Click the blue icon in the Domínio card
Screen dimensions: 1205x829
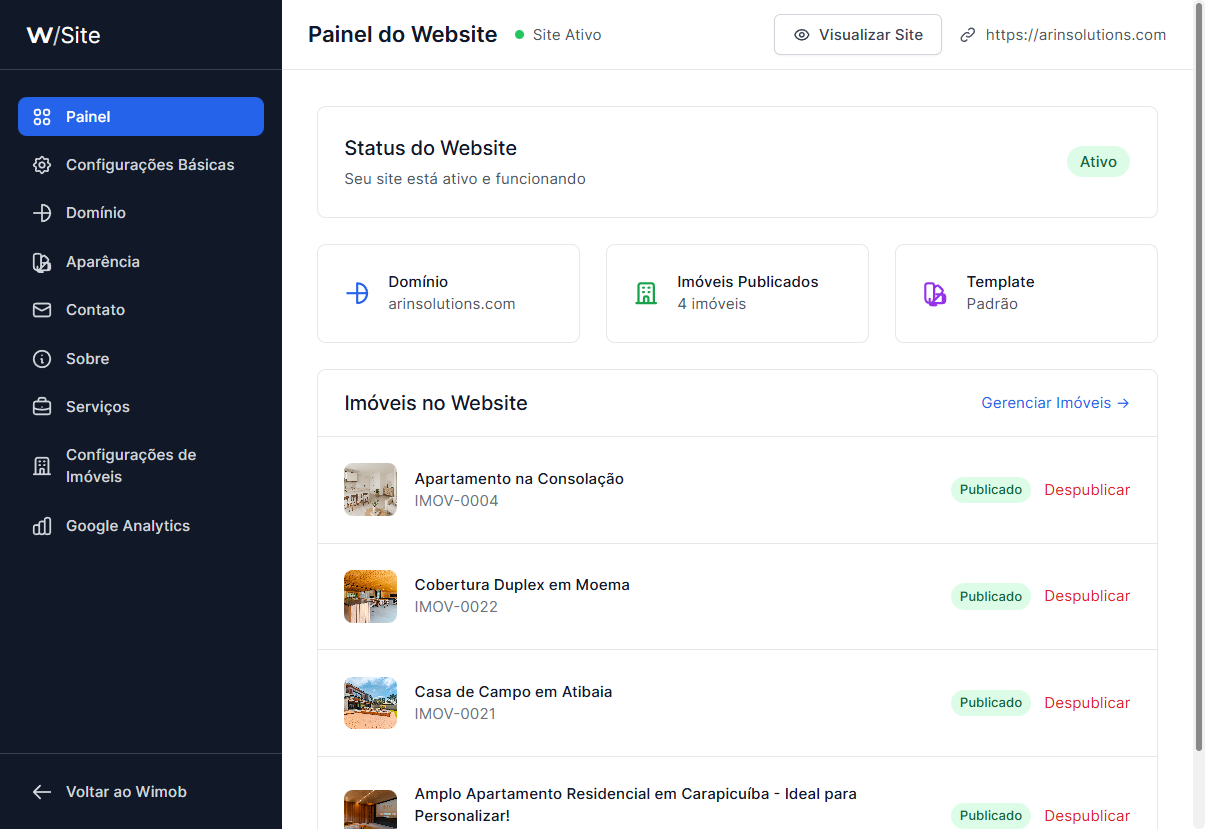[x=357, y=293]
